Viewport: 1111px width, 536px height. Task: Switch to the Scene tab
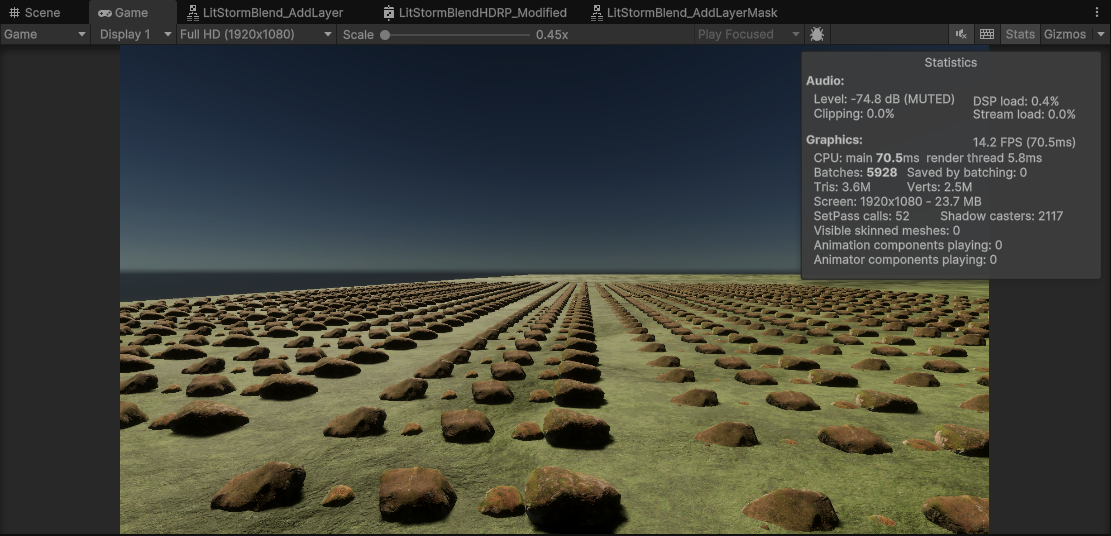coord(42,13)
